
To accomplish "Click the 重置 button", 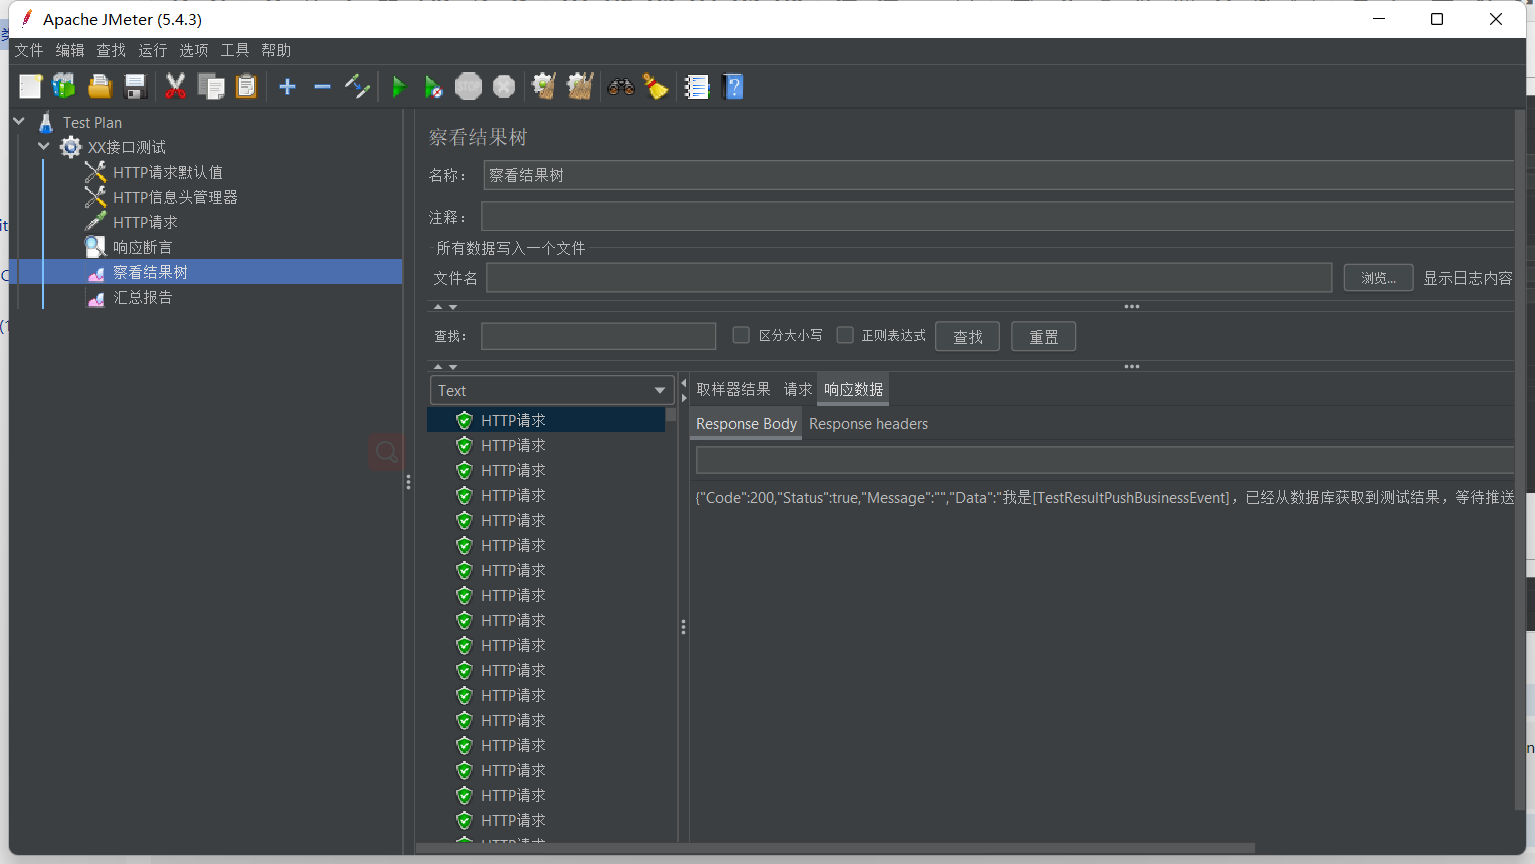I will 1043,337.
